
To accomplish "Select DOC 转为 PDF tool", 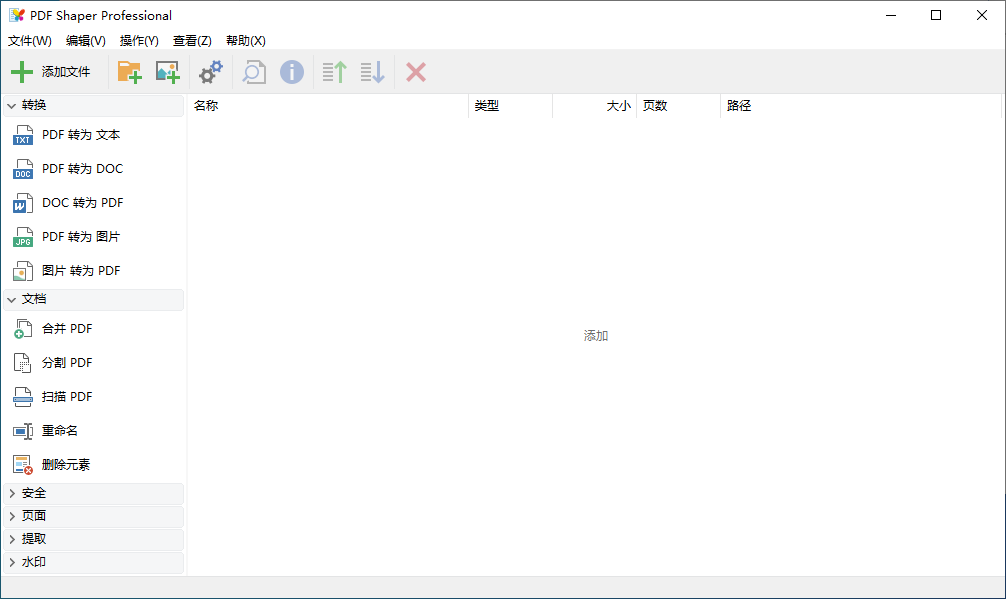I will [82, 203].
